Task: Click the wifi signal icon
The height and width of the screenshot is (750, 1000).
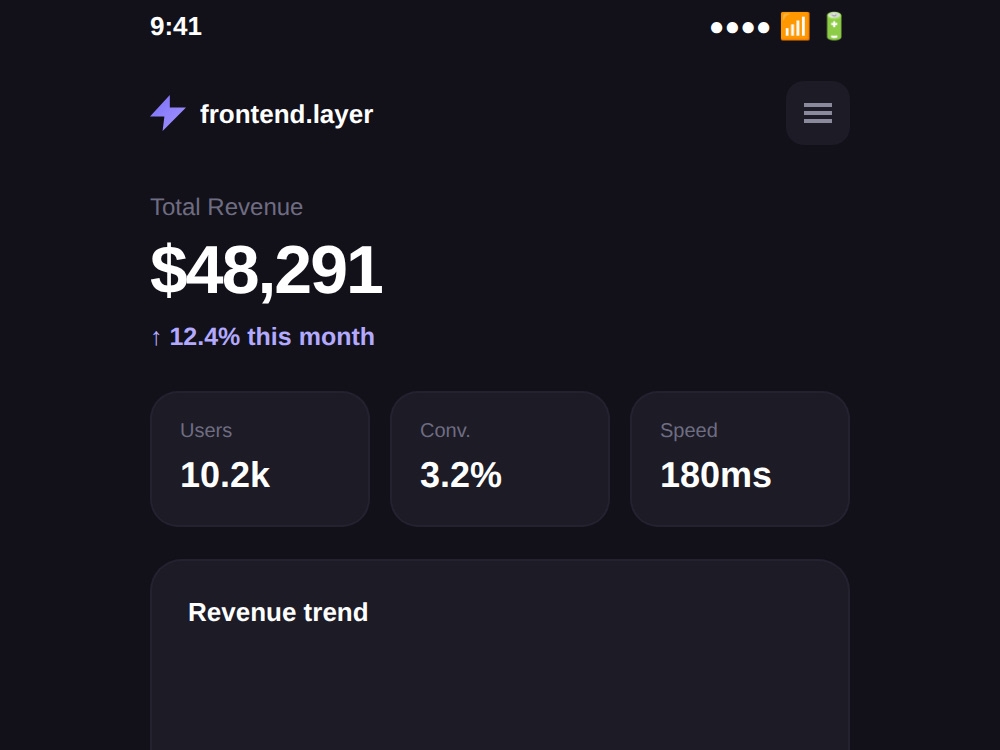Action: coord(795,27)
